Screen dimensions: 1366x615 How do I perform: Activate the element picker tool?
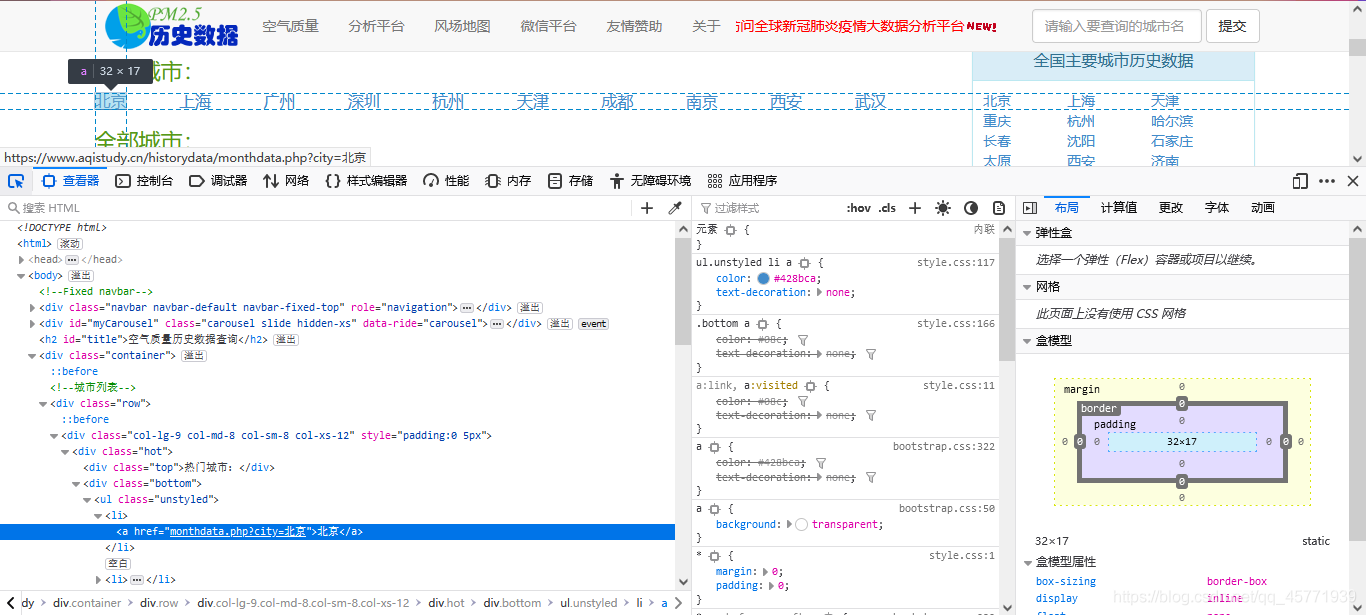[x=16, y=181]
